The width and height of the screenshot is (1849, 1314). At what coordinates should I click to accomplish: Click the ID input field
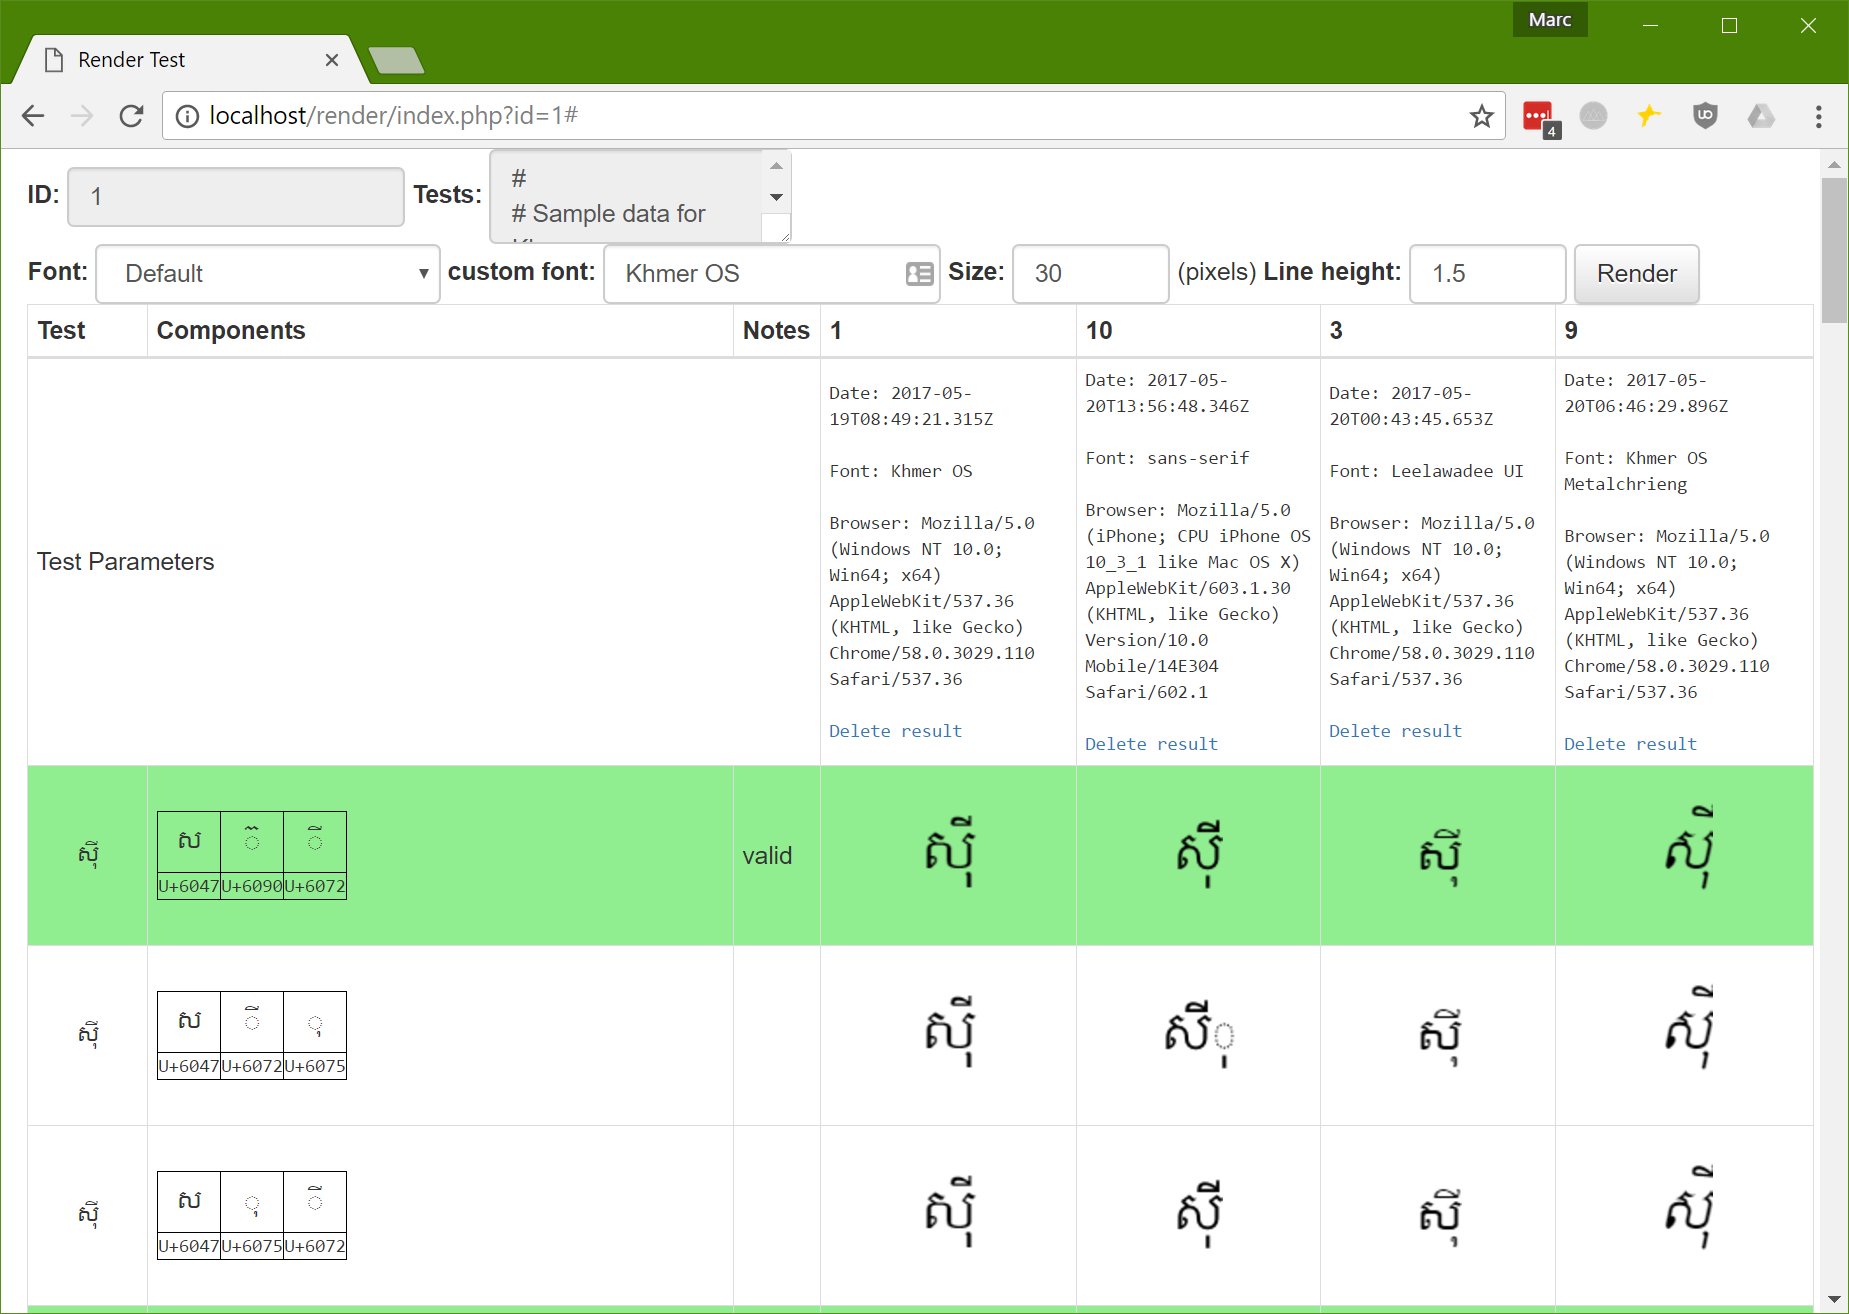pos(236,196)
